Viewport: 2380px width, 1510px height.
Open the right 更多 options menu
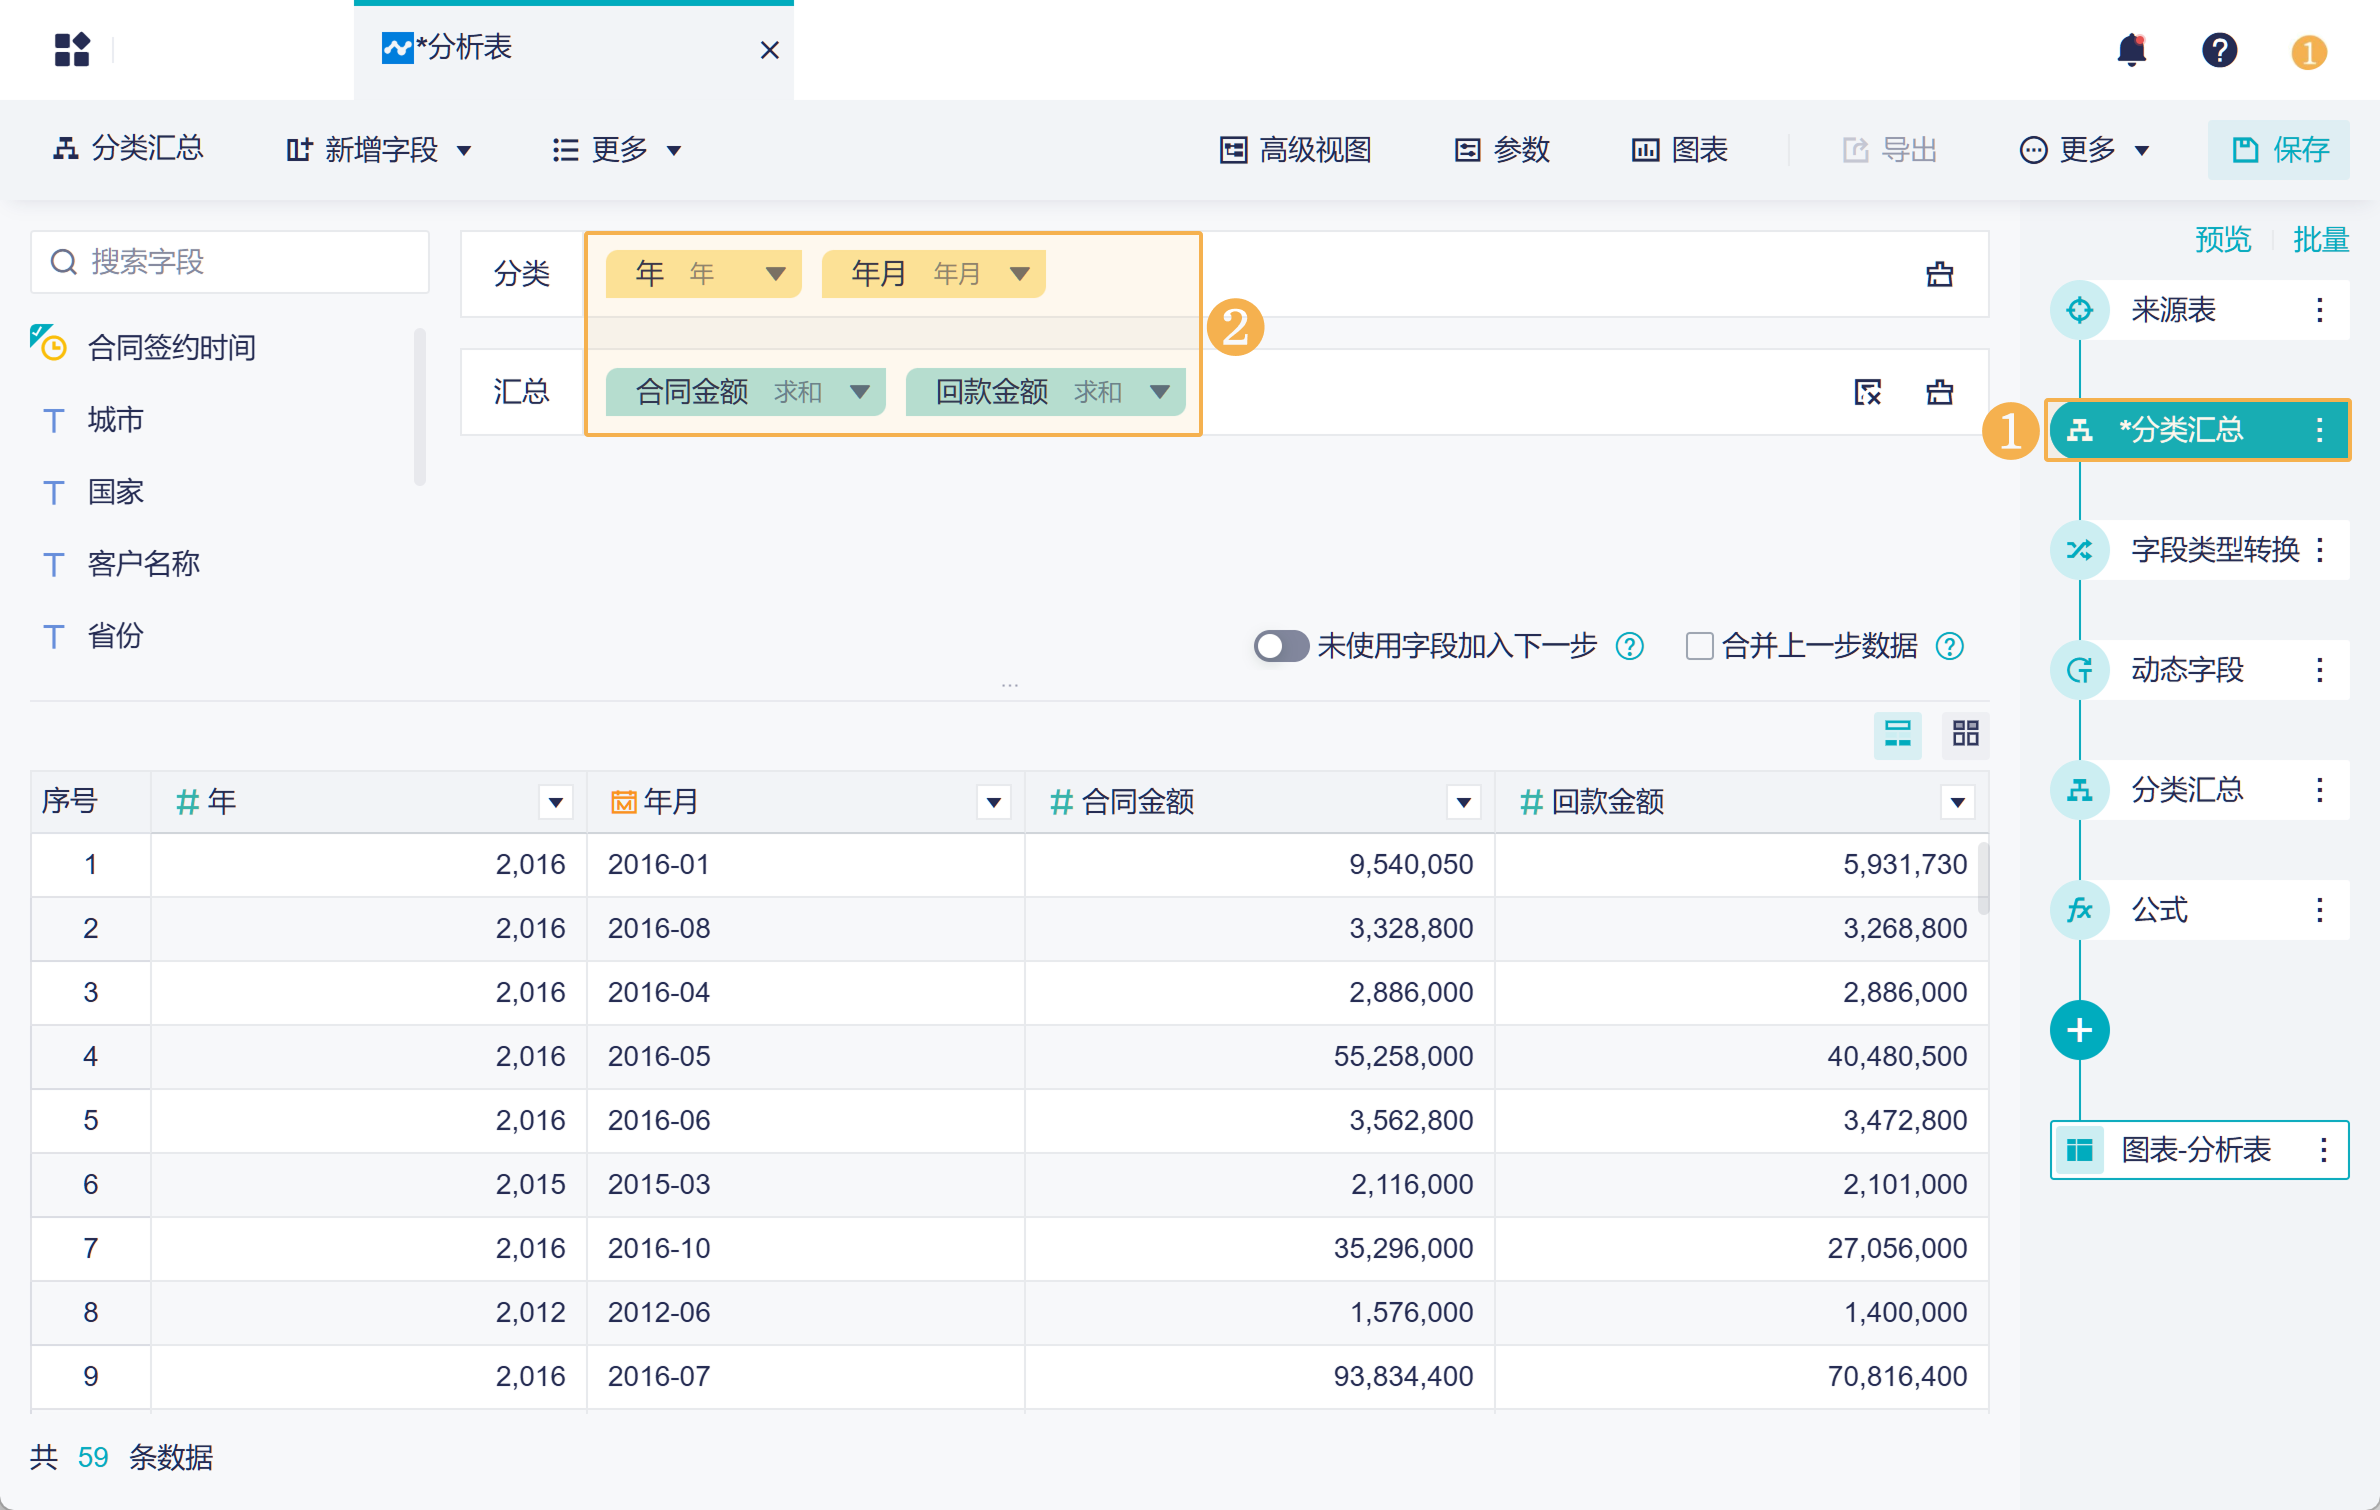coord(2085,150)
